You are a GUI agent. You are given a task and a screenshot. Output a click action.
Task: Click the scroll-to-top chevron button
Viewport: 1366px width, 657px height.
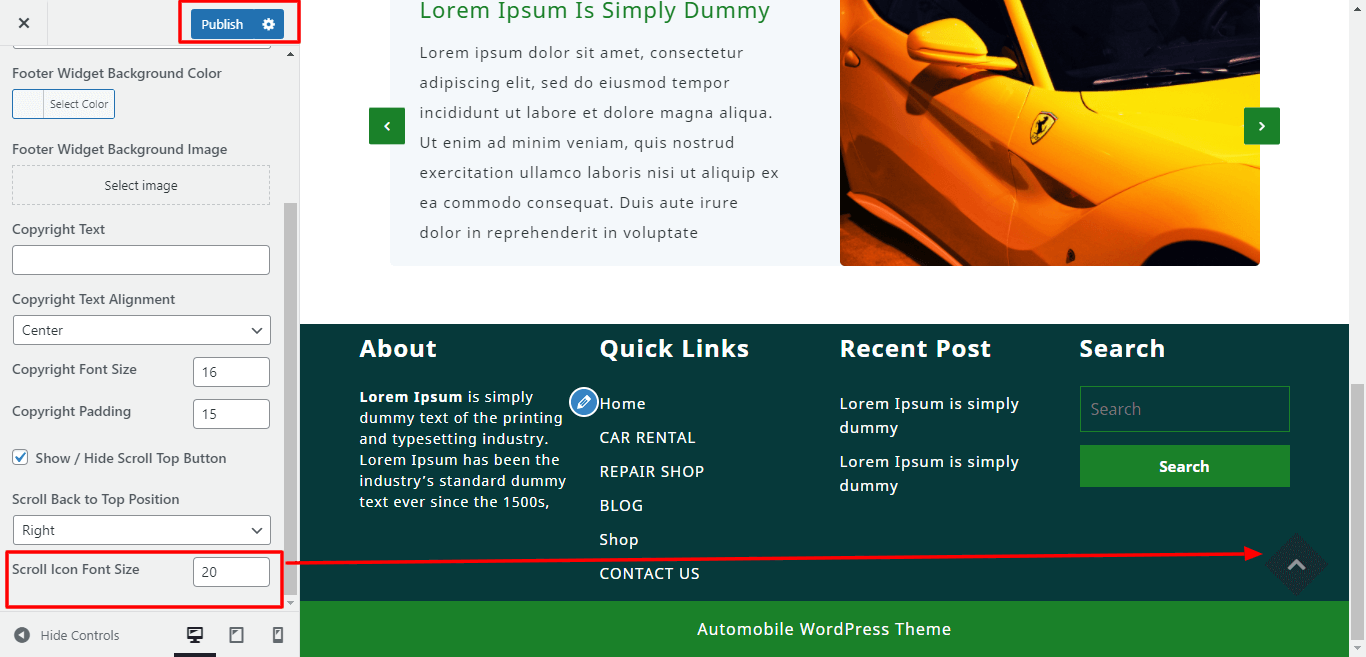[1296, 564]
